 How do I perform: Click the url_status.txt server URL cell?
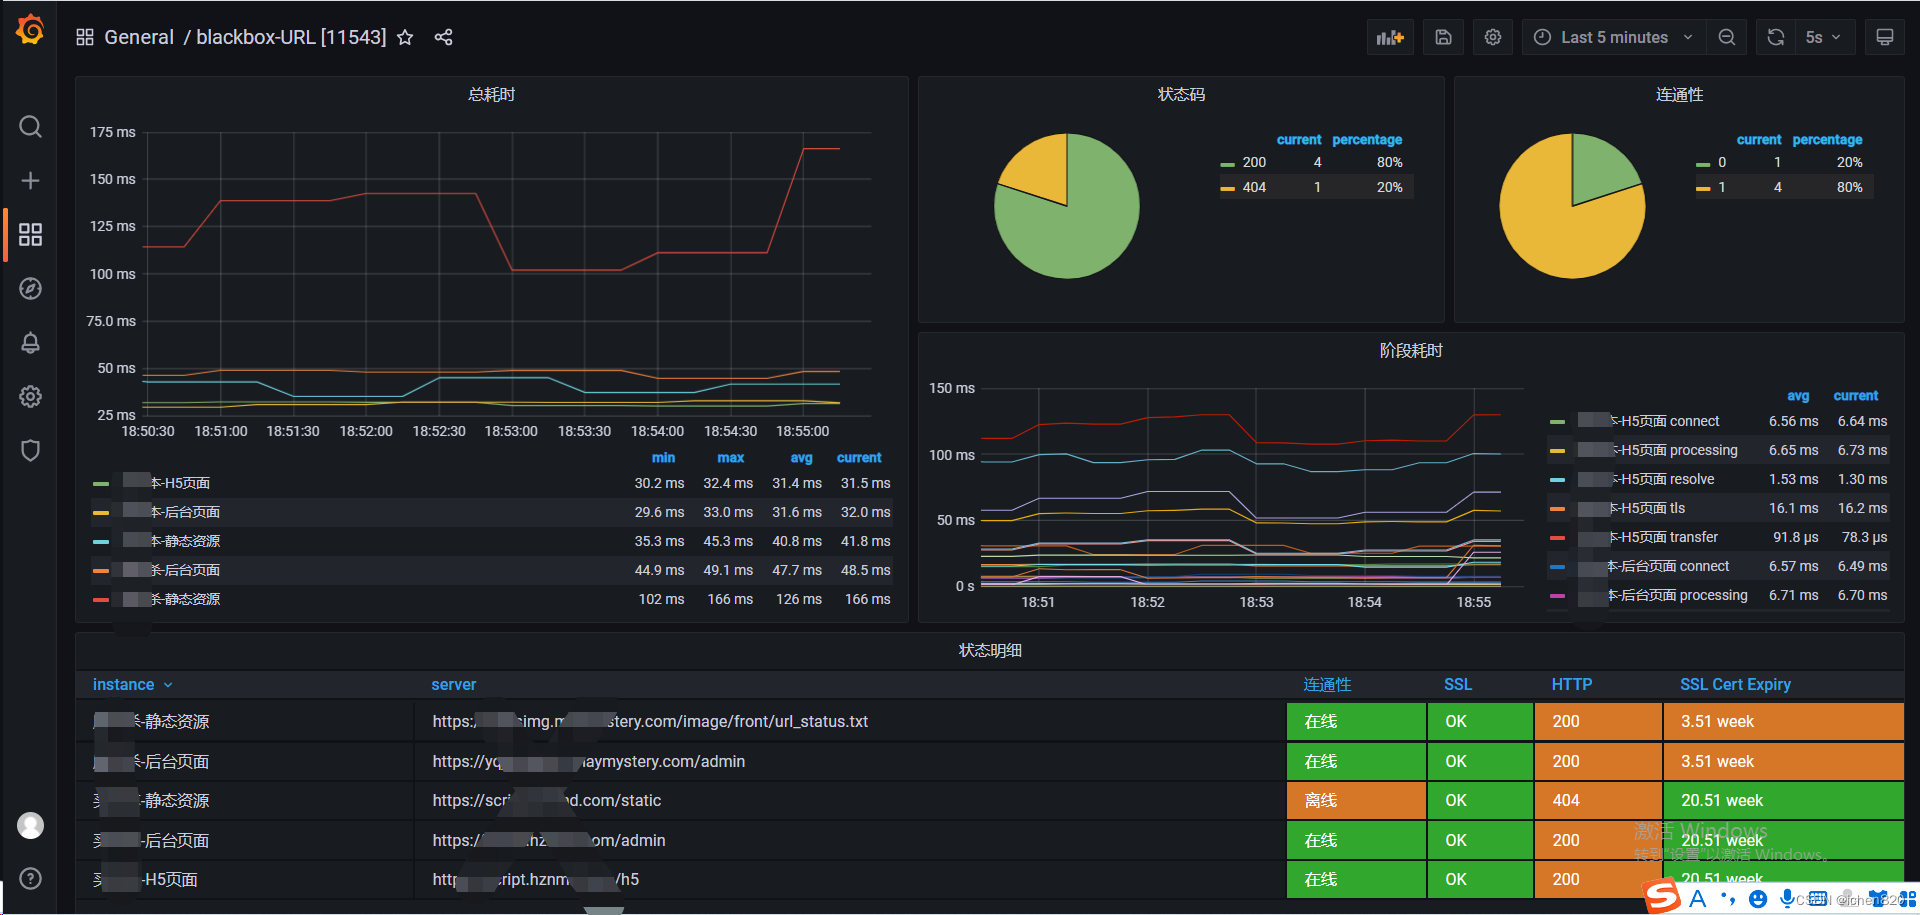tap(850, 722)
